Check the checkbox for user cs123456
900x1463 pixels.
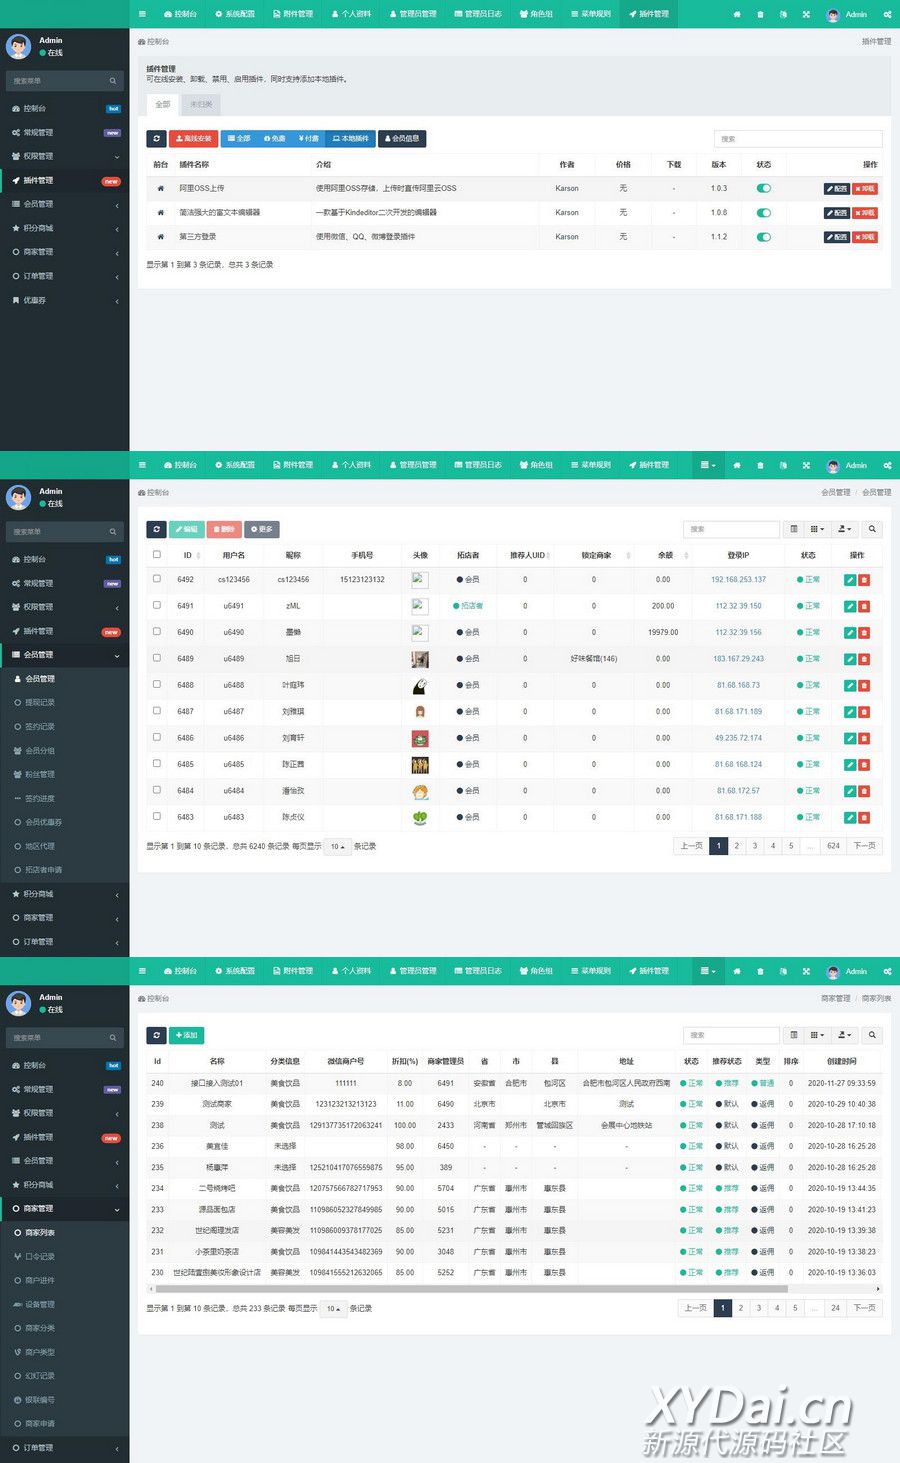[157, 579]
